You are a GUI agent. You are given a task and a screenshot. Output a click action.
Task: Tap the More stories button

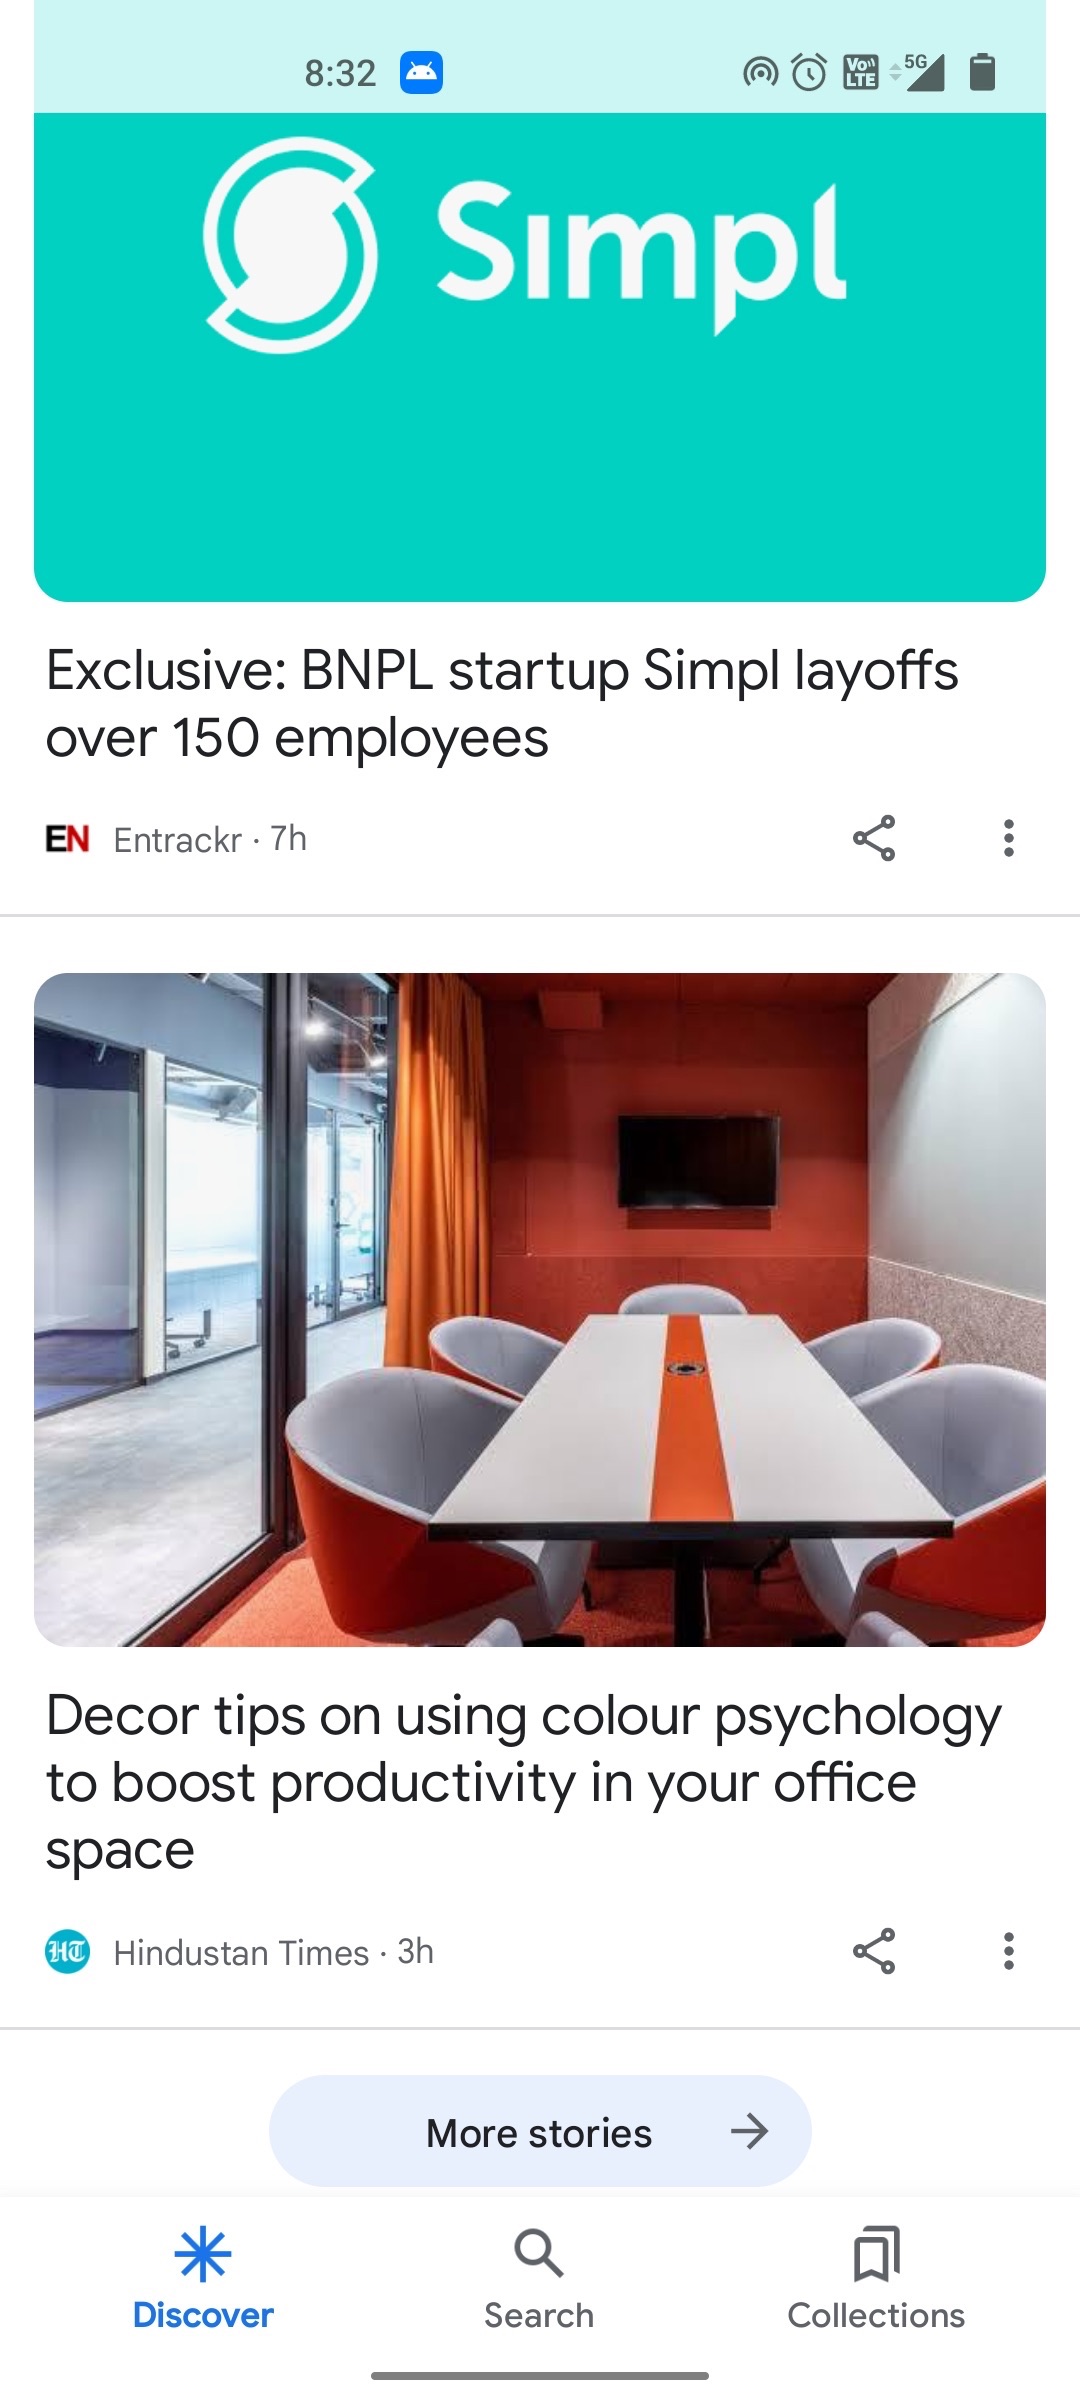click(x=540, y=2132)
